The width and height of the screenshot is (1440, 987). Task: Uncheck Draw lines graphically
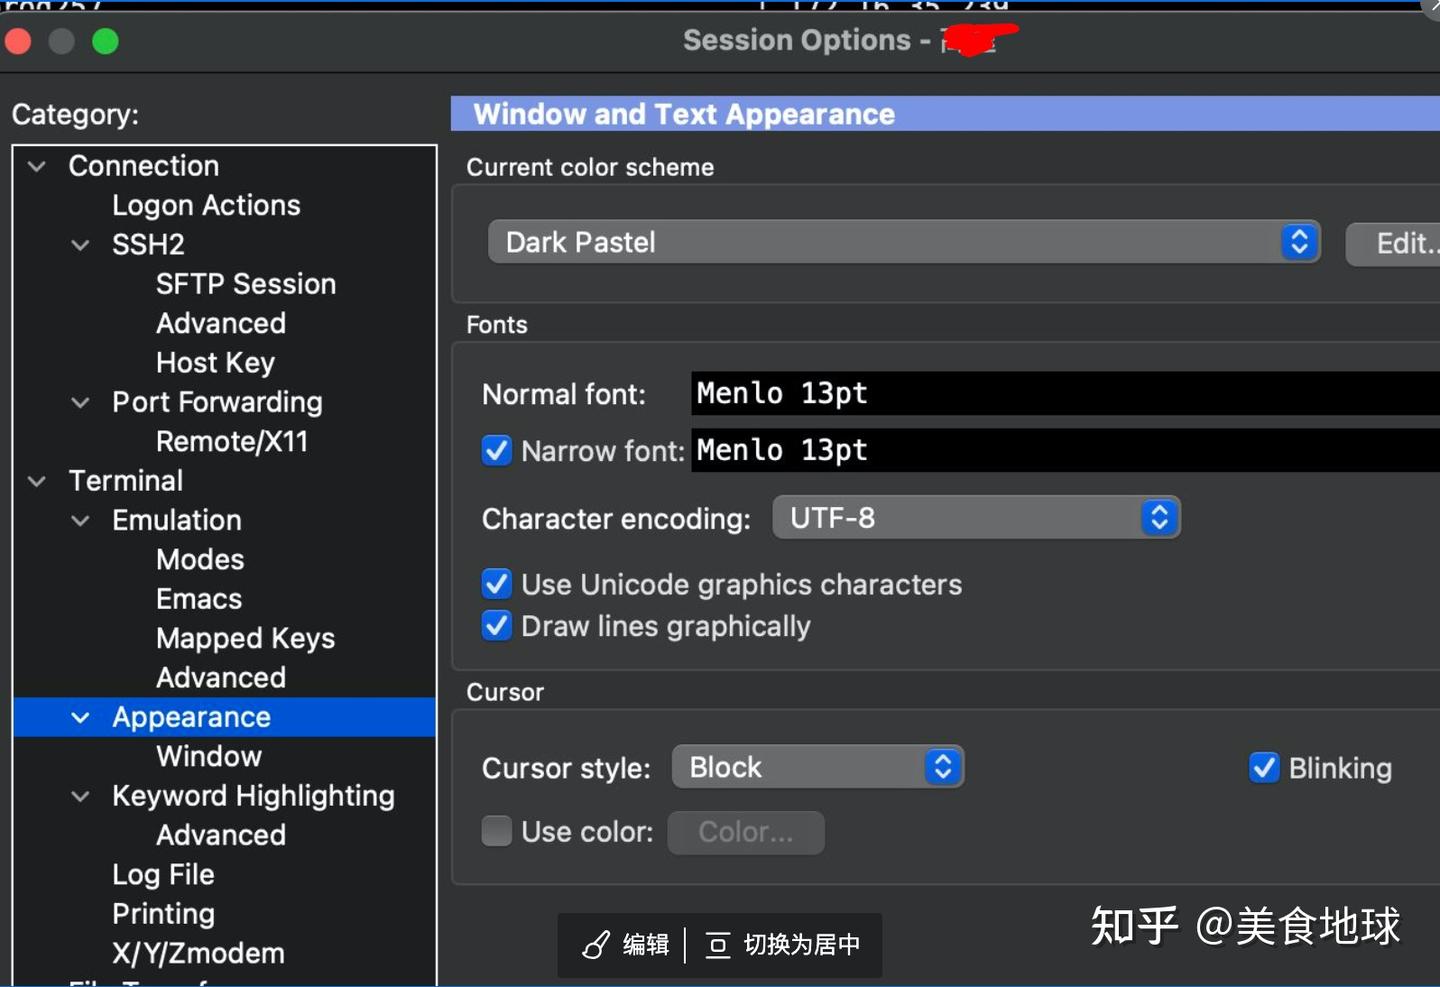click(497, 625)
